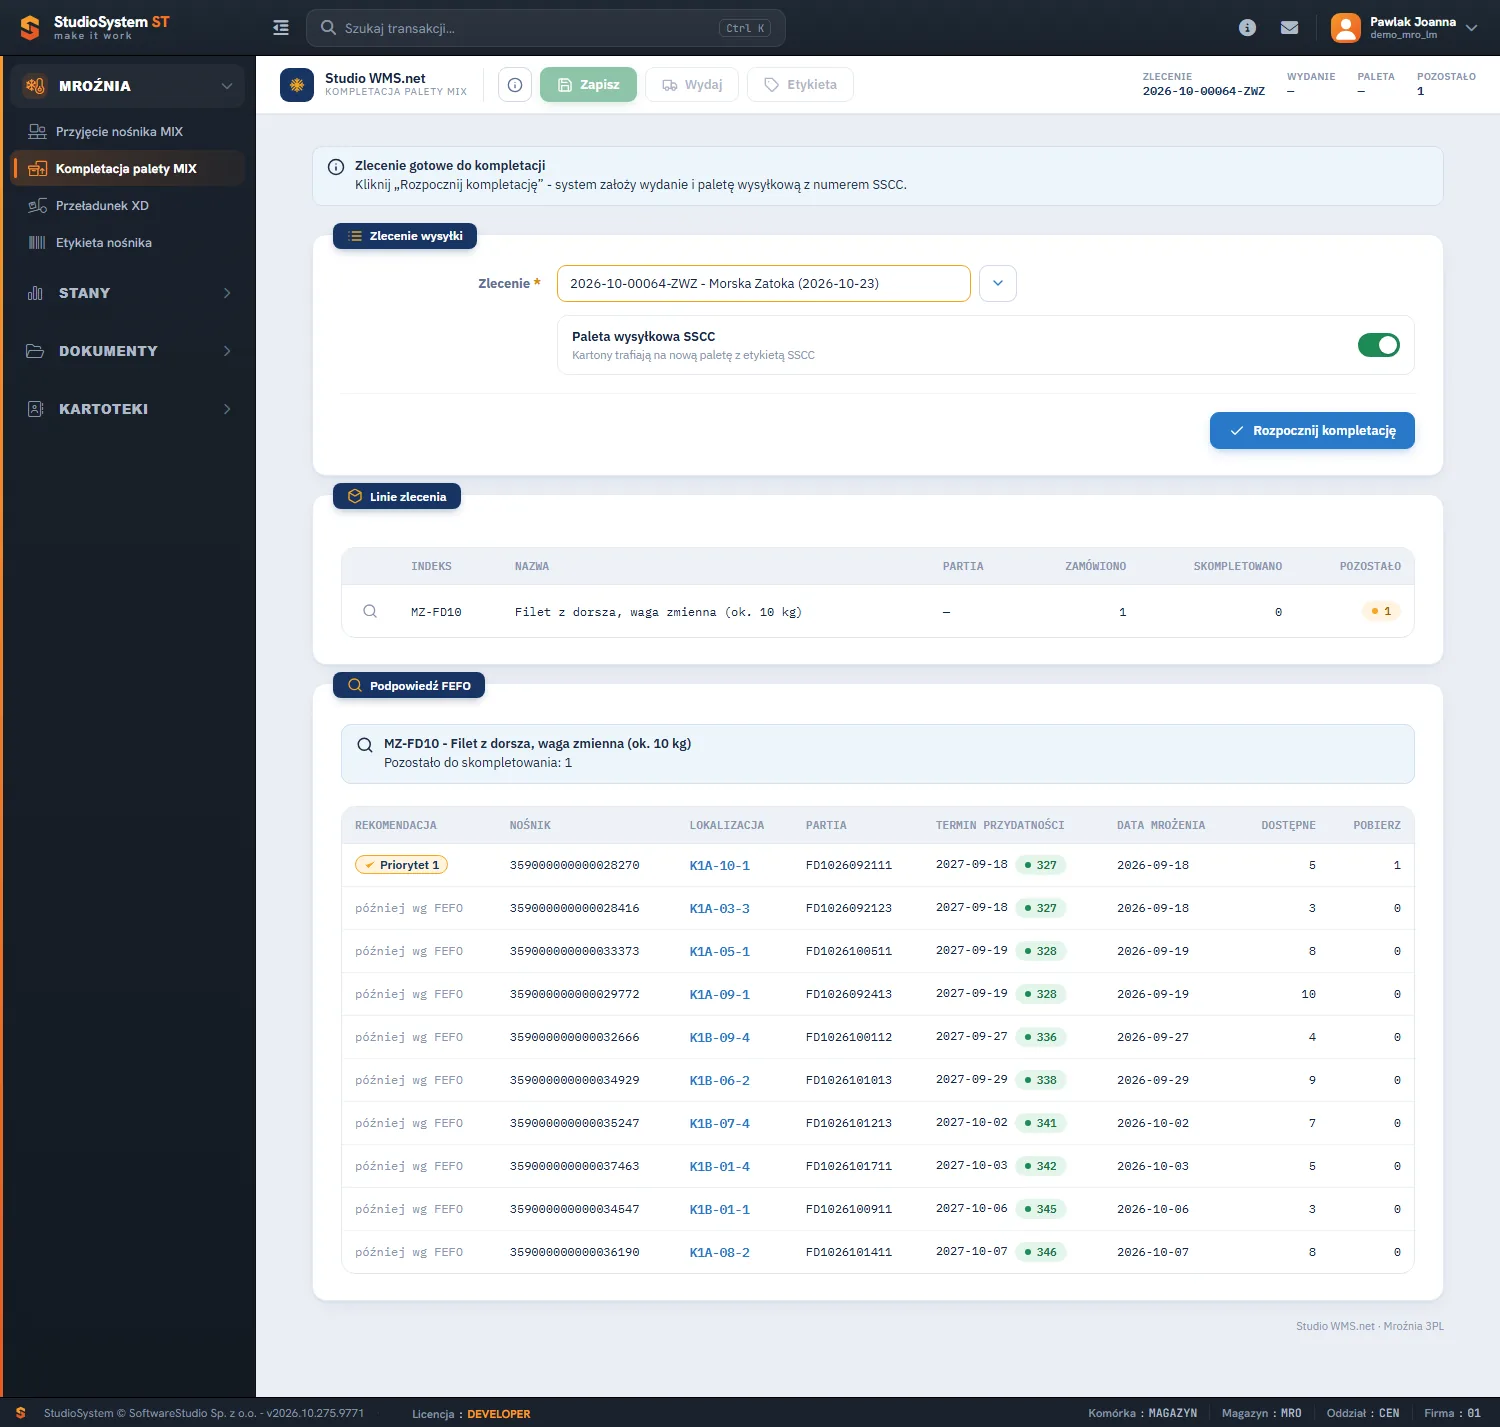This screenshot has width=1500, height=1427.
Task: Open location link K1B-07-4
Action: pyautogui.click(x=720, y=1124)
